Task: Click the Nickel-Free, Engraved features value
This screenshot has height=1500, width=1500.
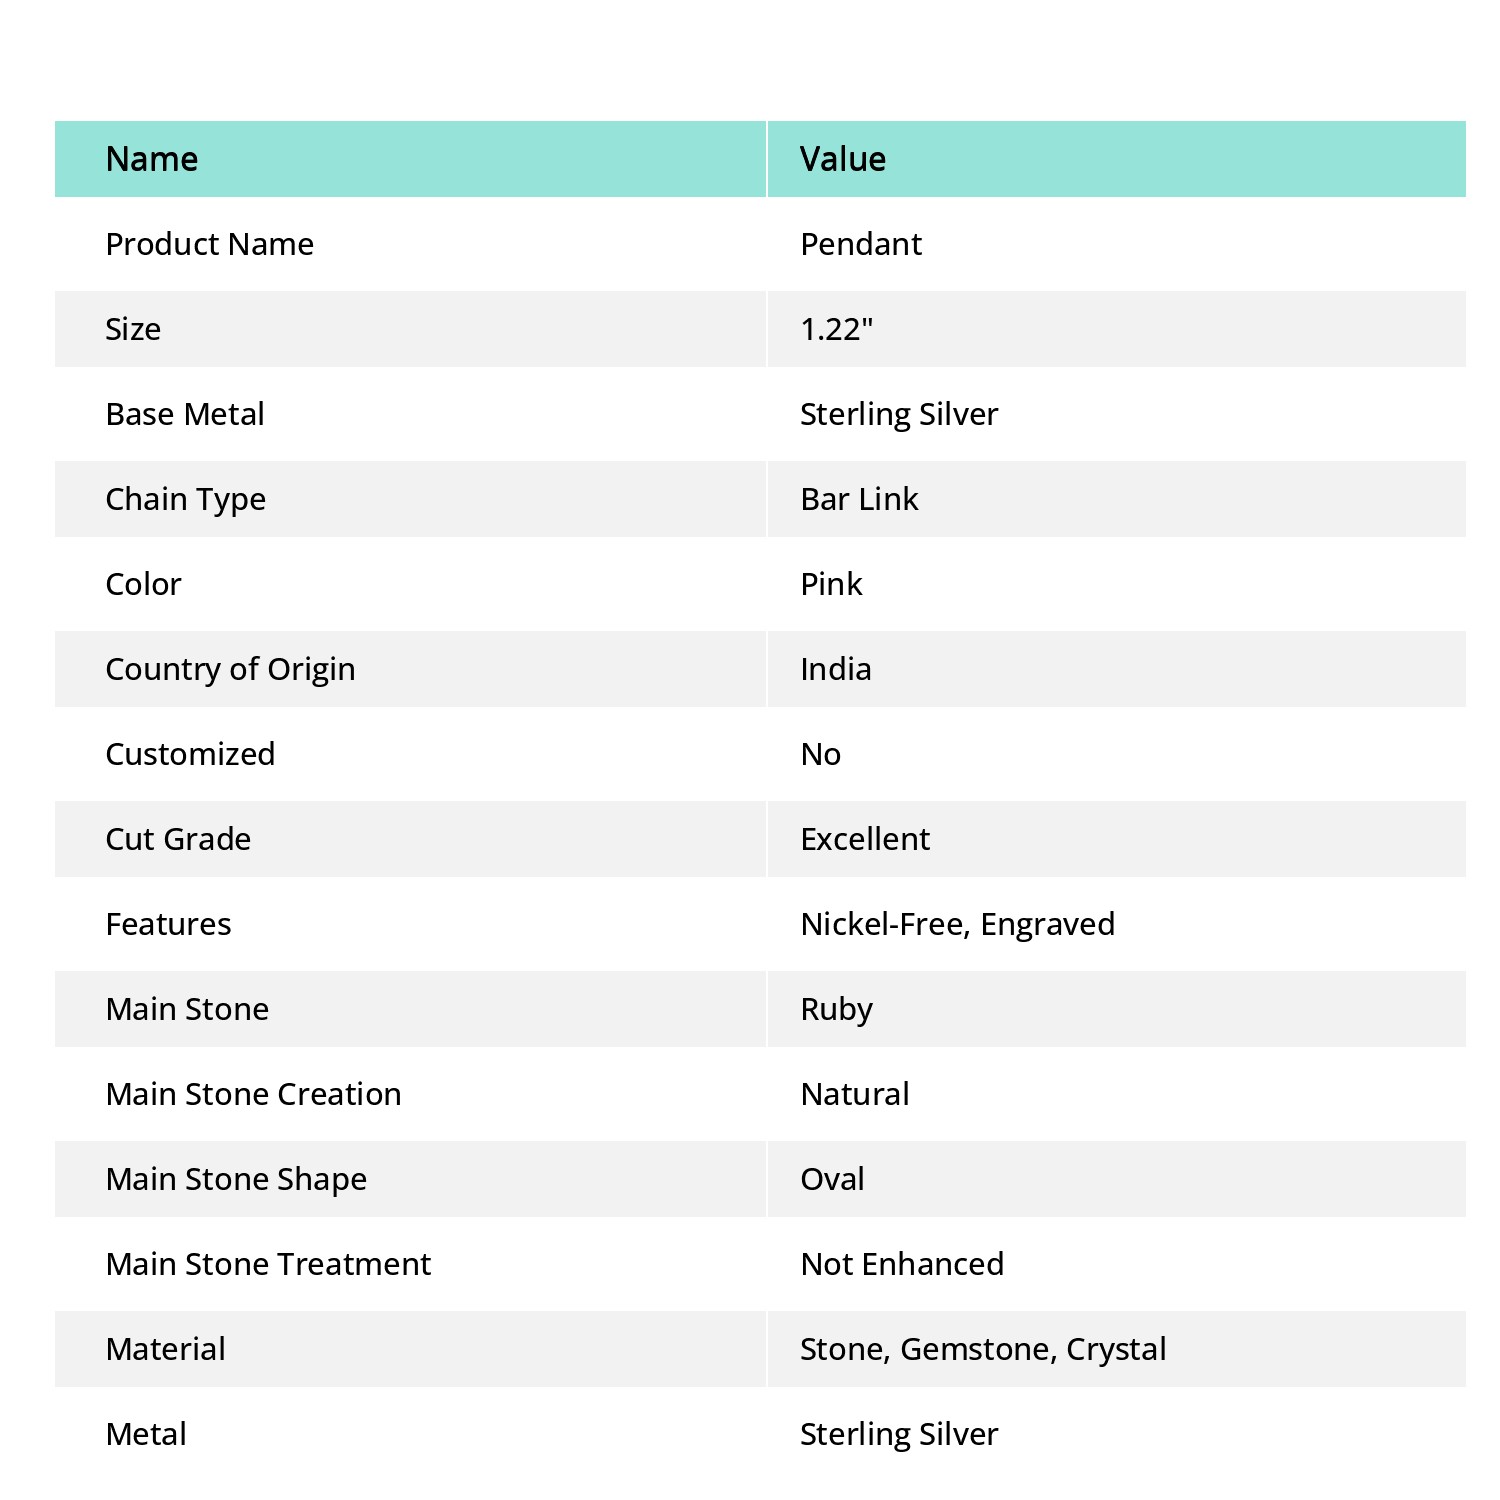Action: (958, 924)
